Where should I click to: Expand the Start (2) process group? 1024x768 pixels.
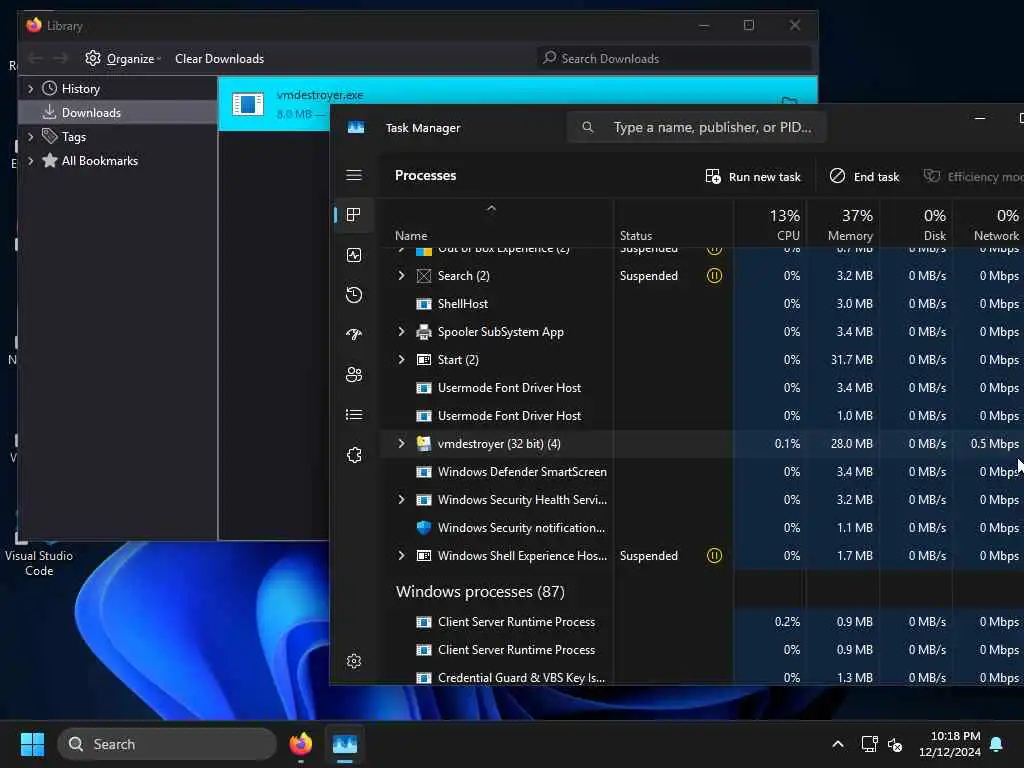401,360
